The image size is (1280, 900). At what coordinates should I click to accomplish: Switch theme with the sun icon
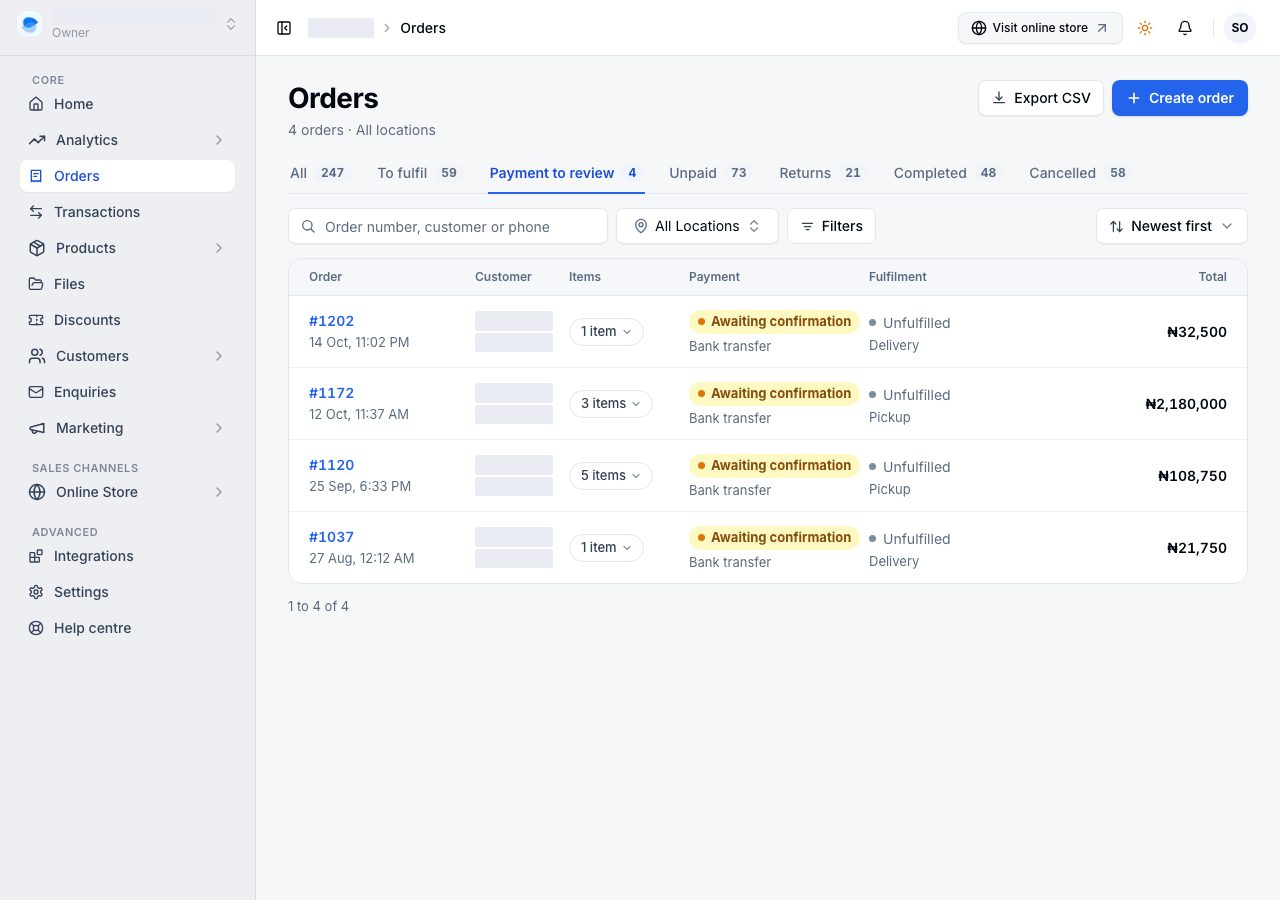pos(1145,28)
